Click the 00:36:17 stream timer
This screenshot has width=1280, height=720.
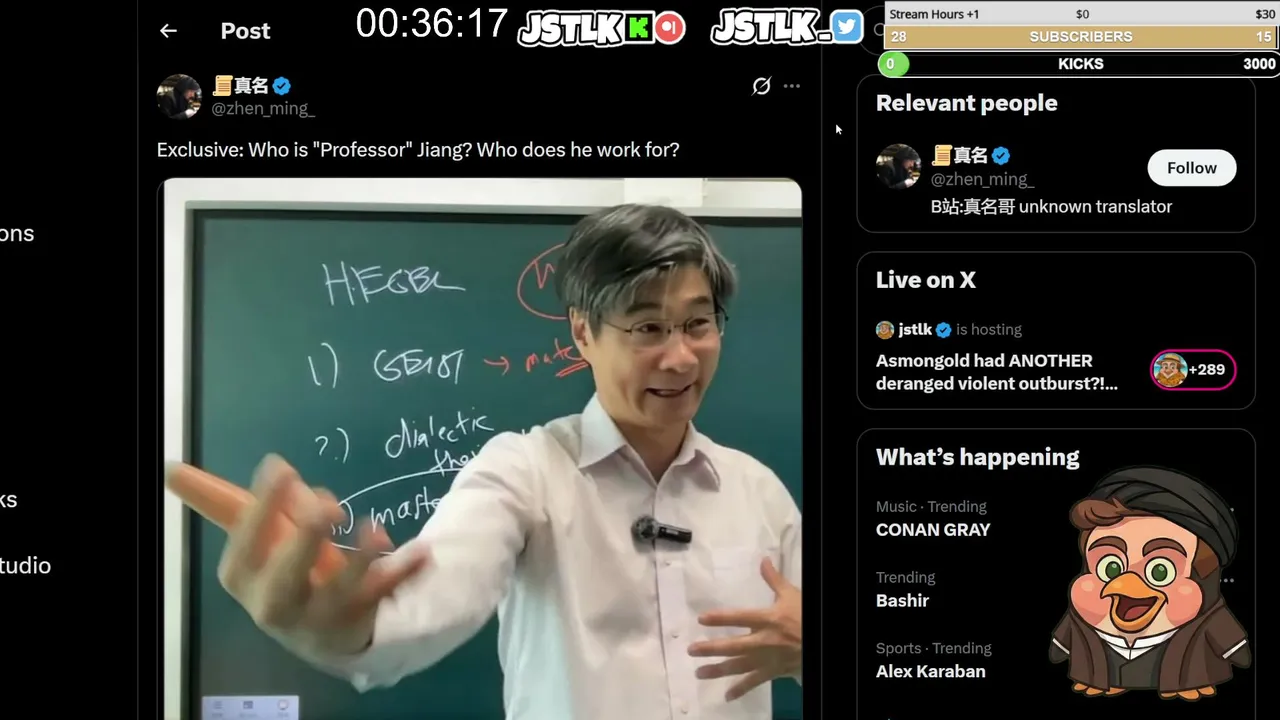(x=431, y=24)
